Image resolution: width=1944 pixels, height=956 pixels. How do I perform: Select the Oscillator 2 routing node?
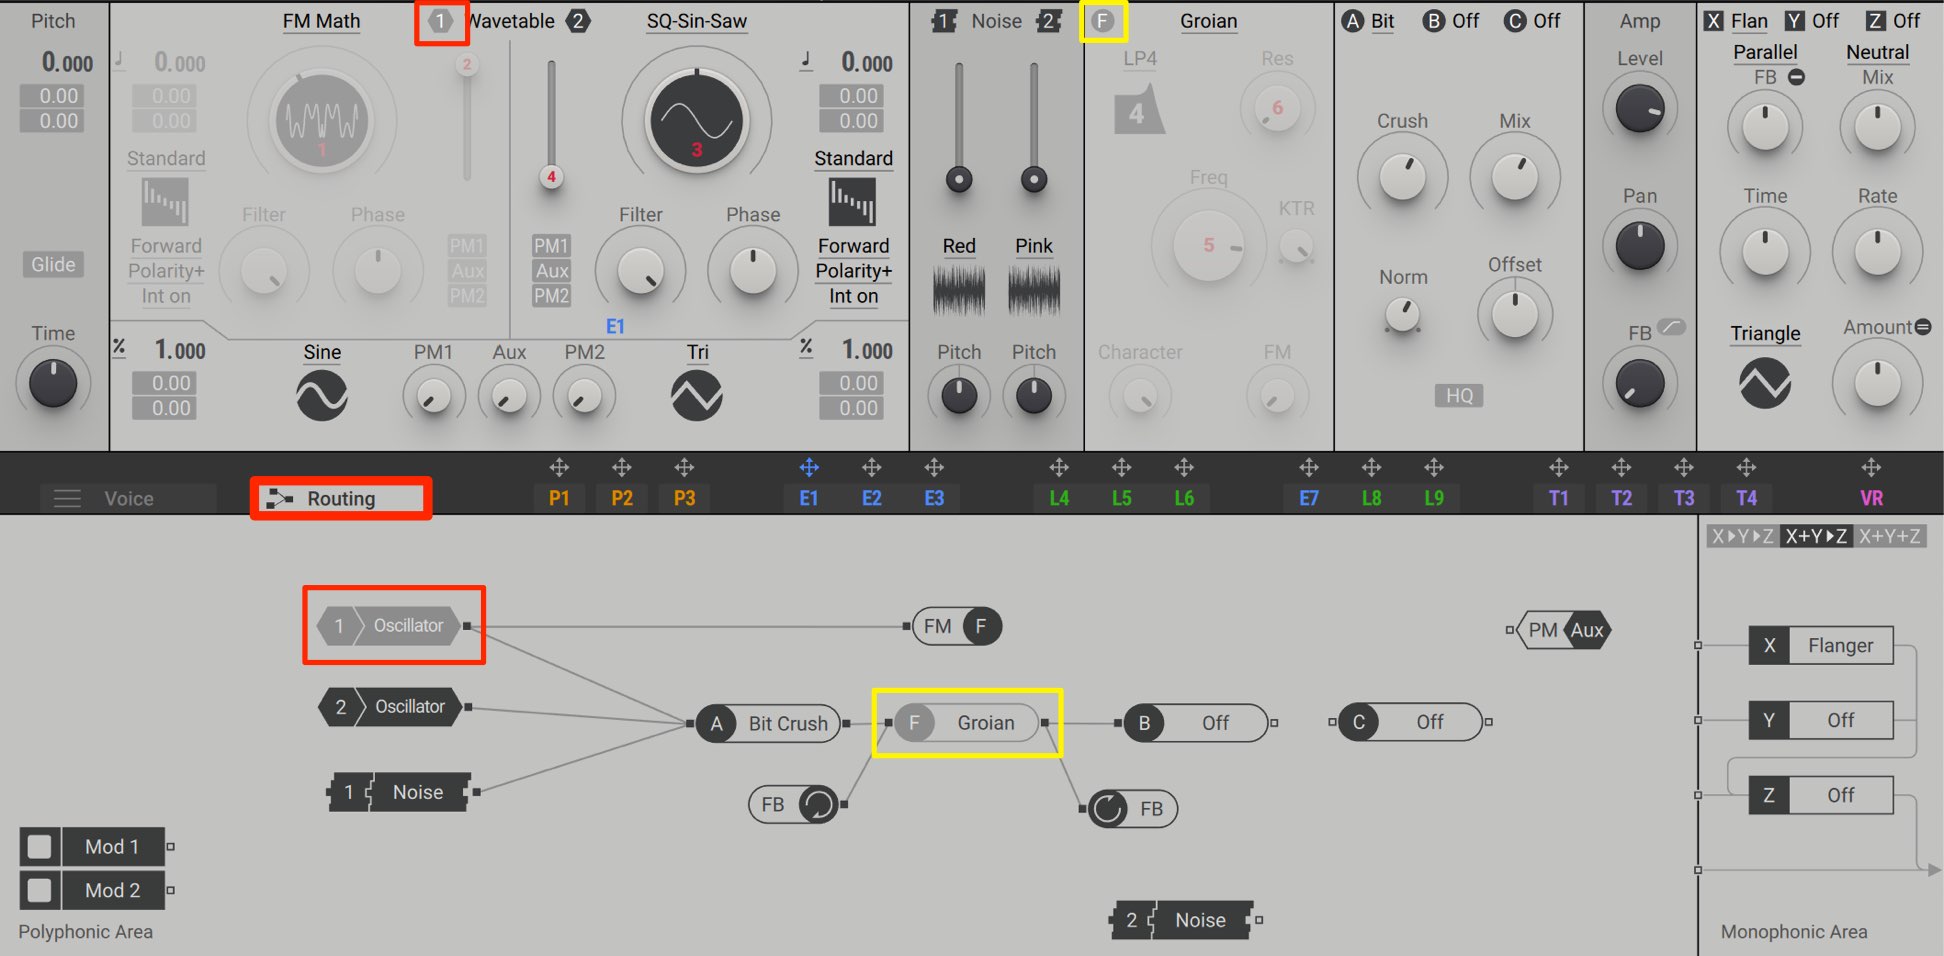(390, 707)
